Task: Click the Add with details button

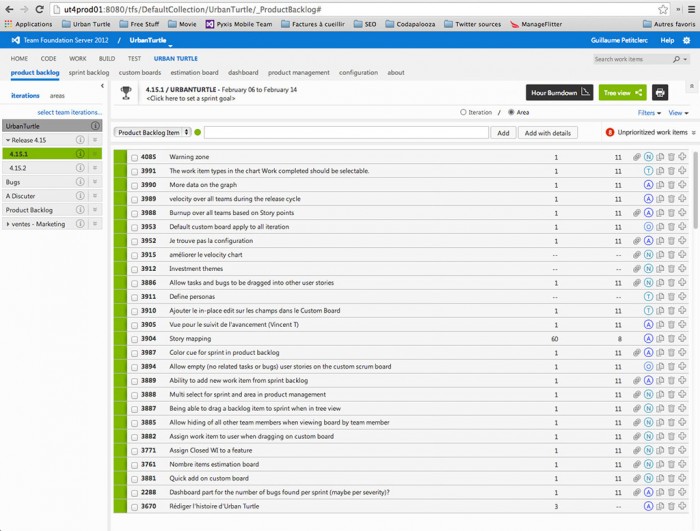Action: [x=548, y=133]
